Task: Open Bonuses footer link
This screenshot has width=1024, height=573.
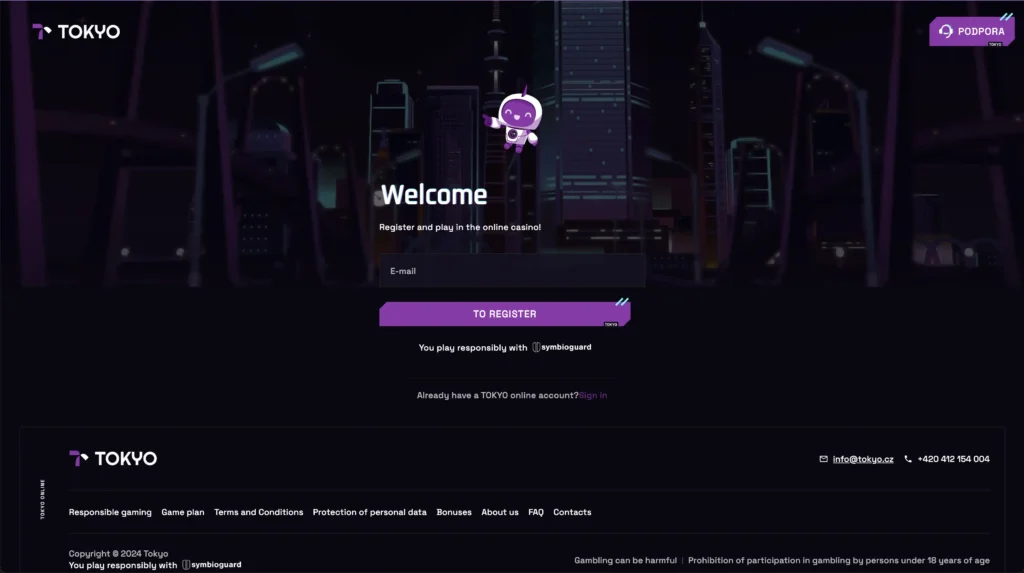Action: pos(454,512)
